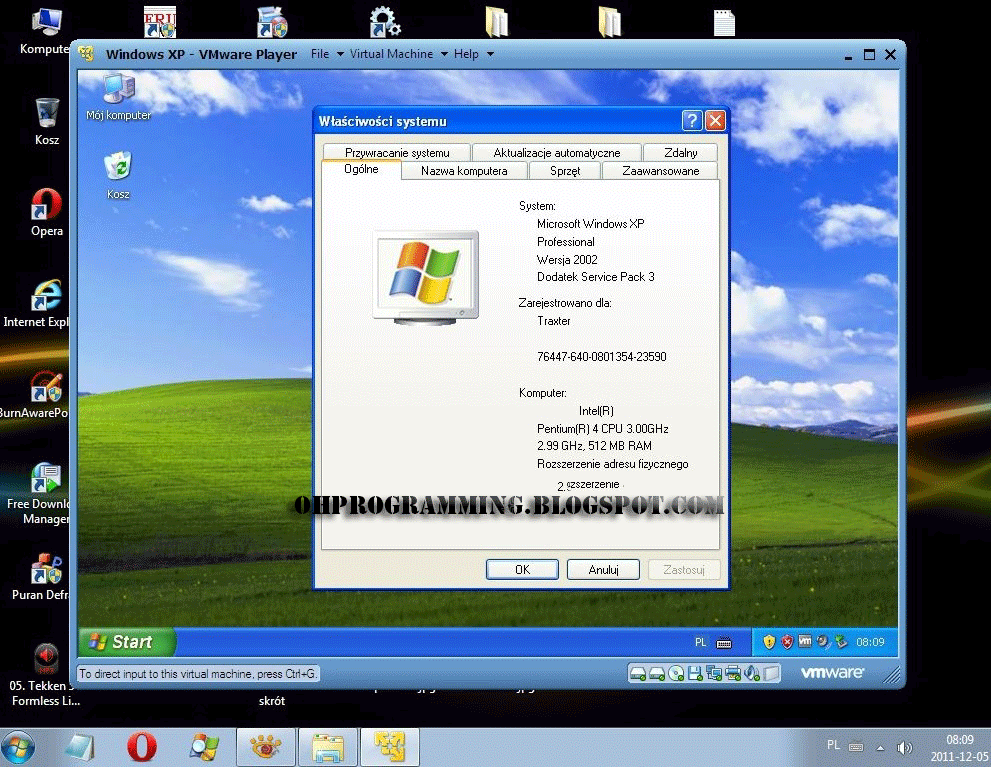Image resolution: width=991 pixels, height=767 pixels.
Task: Click the PL language indicator in XP taskbar
Action: [700, 643]
